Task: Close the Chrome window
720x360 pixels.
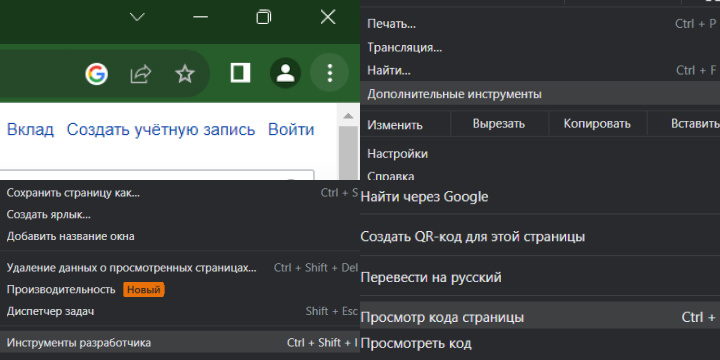Action: point(328,17)
